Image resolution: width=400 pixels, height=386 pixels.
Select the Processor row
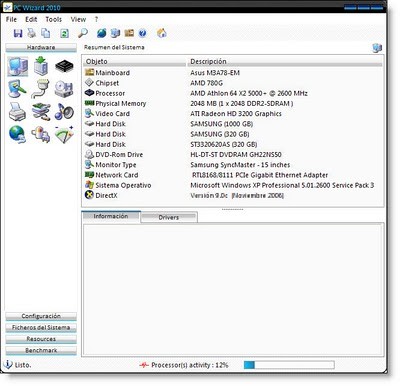232,93
